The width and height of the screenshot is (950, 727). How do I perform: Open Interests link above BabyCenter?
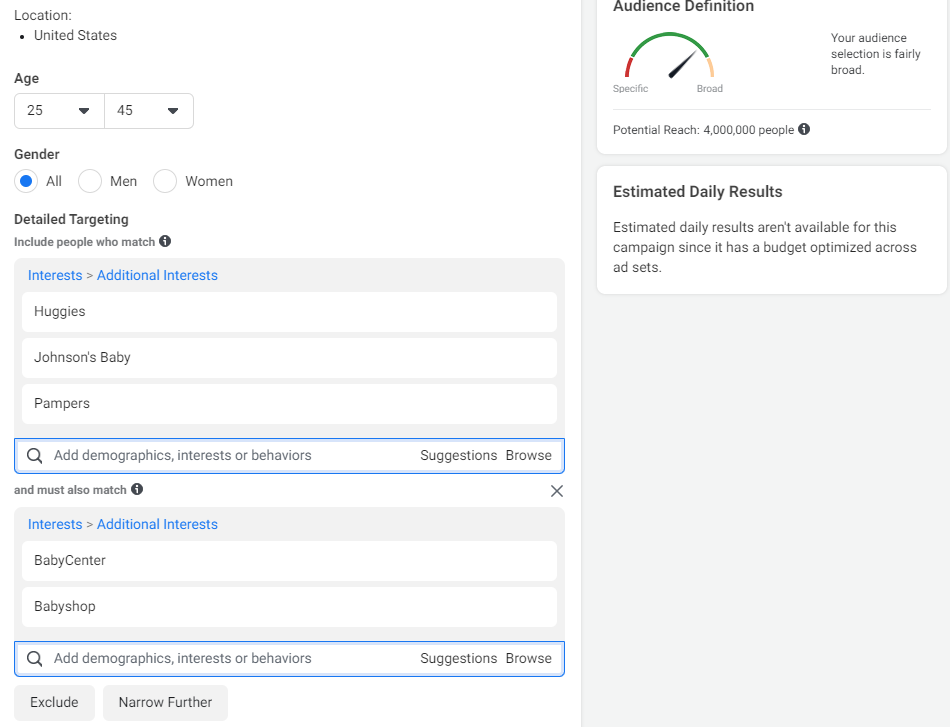(x=55, y=524)
